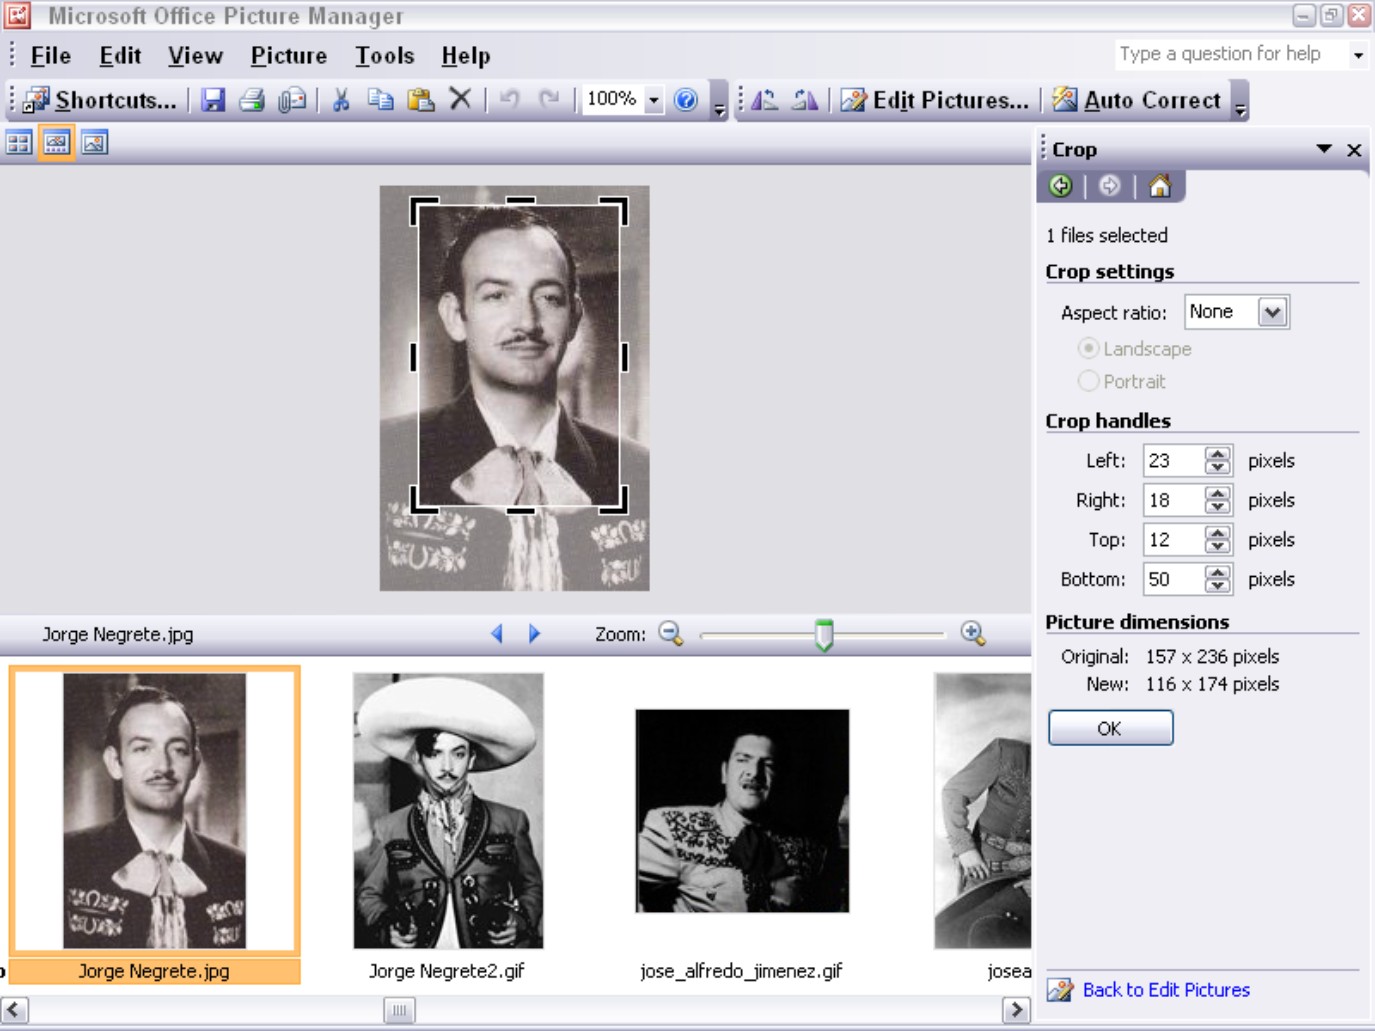Open the Shortcuts pane button
The width and height of the screenshot is (1375, 1031).
tap(100, 100)
